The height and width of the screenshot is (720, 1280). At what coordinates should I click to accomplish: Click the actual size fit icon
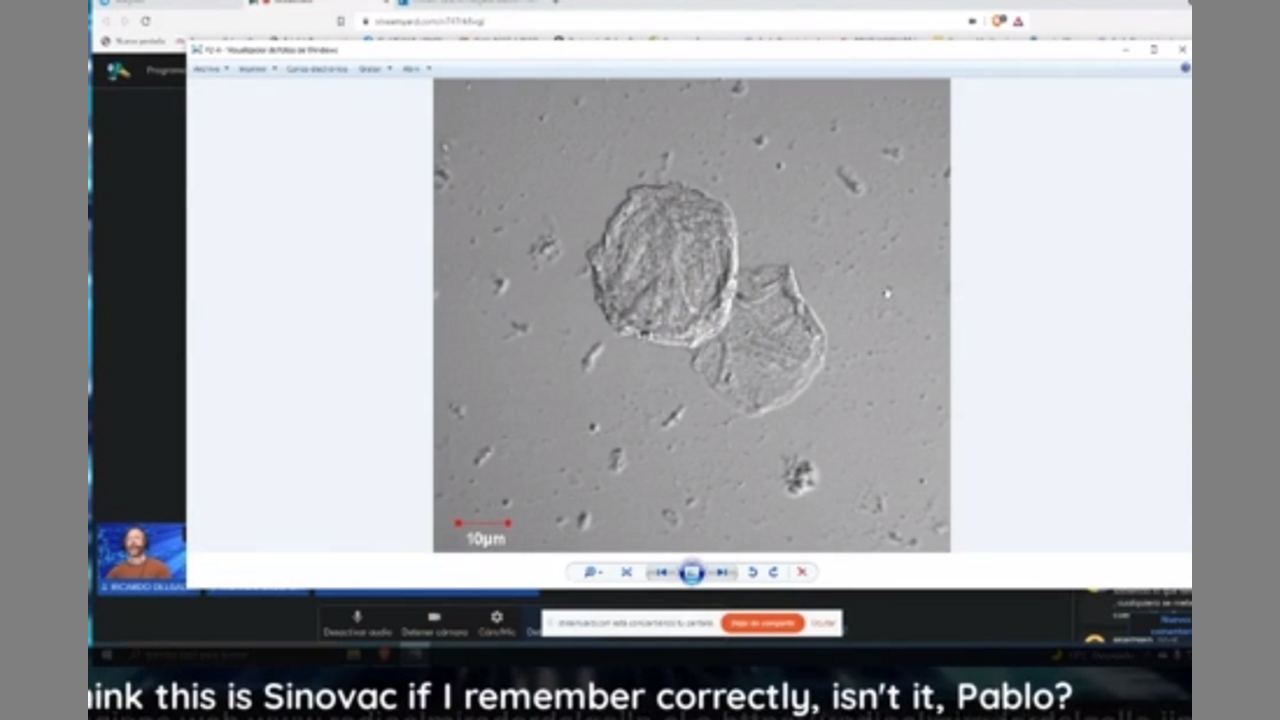coord(627,572)
